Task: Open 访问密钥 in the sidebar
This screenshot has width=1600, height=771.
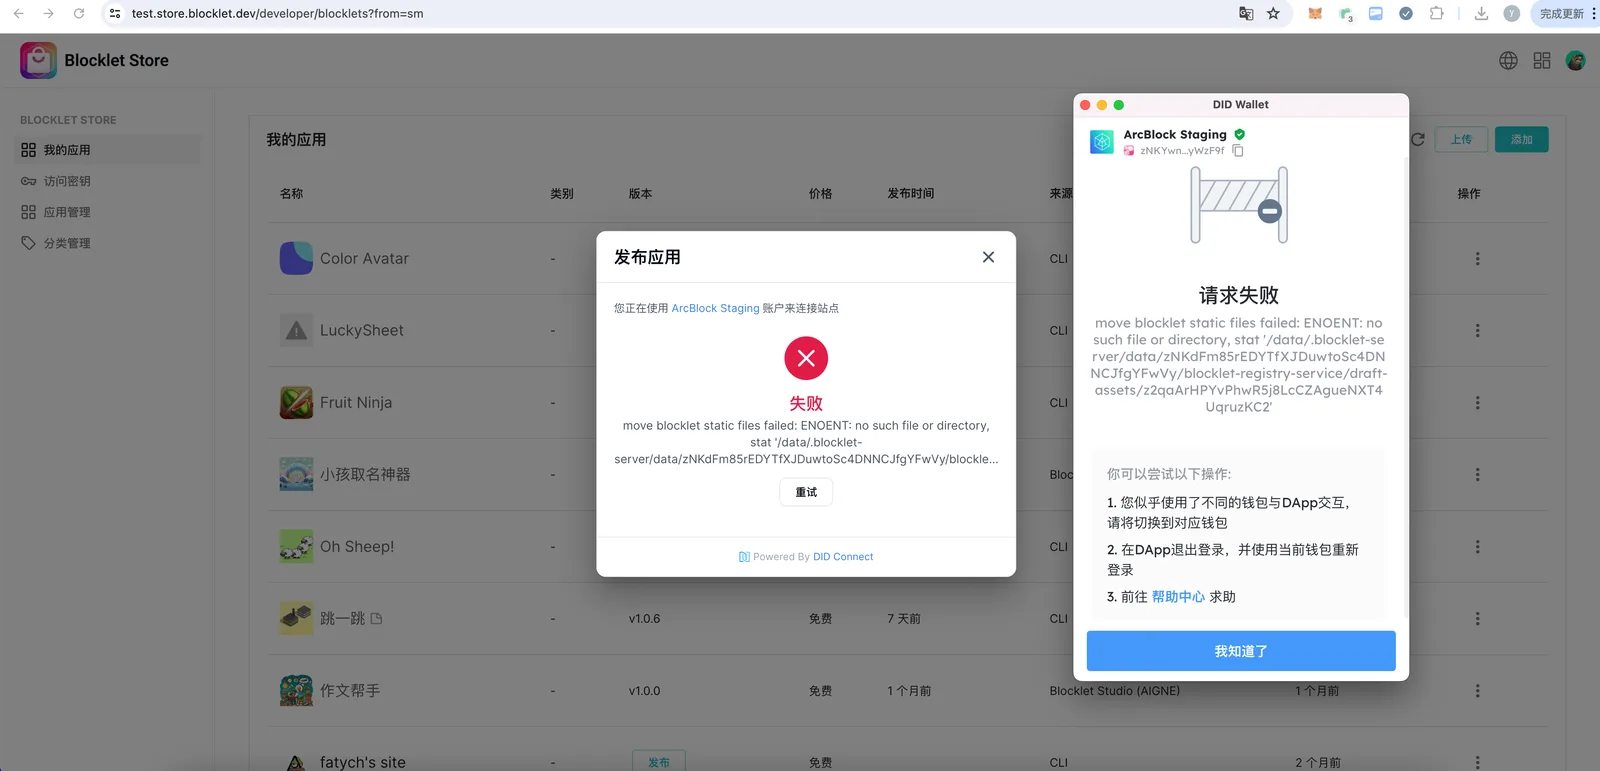Action: (109, 181)
